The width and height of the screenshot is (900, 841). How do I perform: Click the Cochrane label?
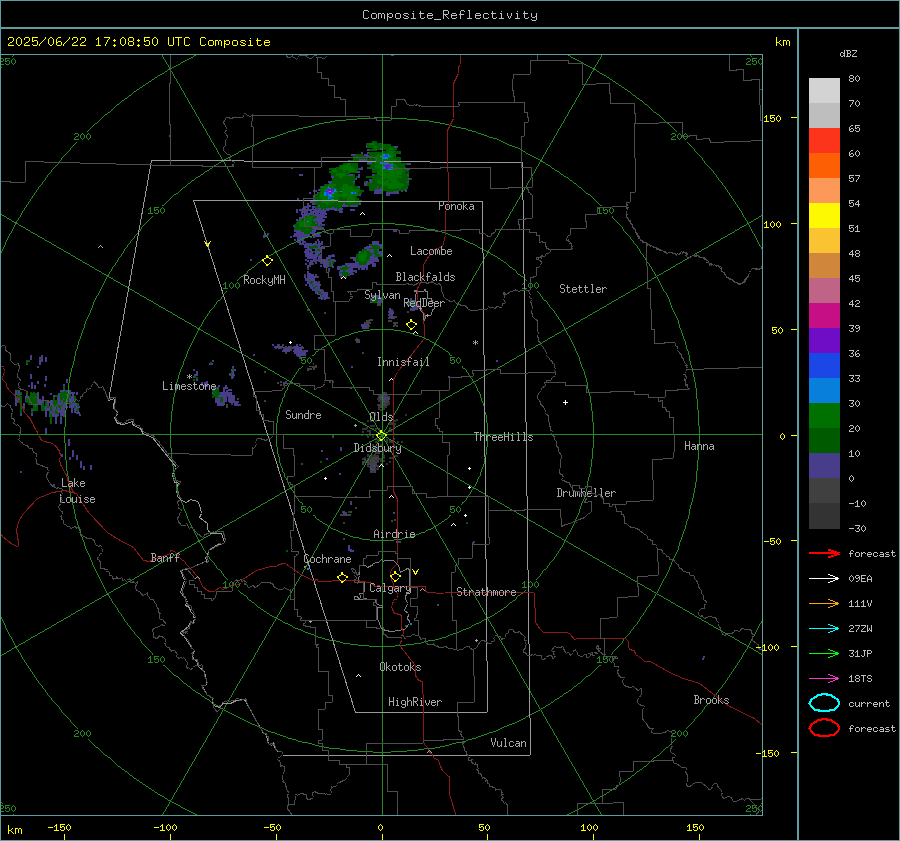tap(327, 559)
